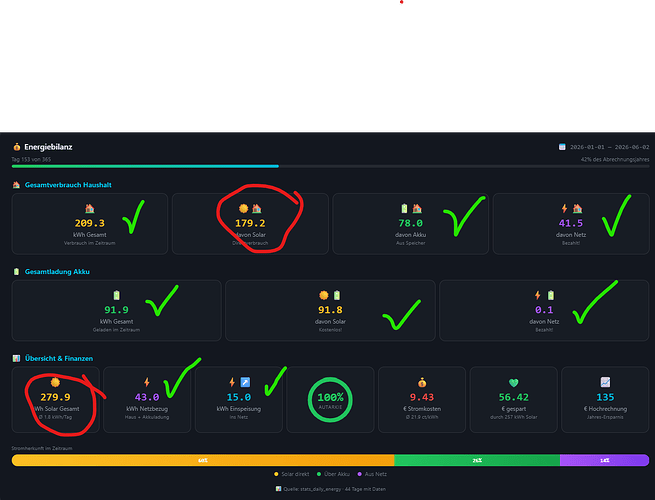
Task: Click sun icon above the 91.8 value
Action: coord(324,295)
